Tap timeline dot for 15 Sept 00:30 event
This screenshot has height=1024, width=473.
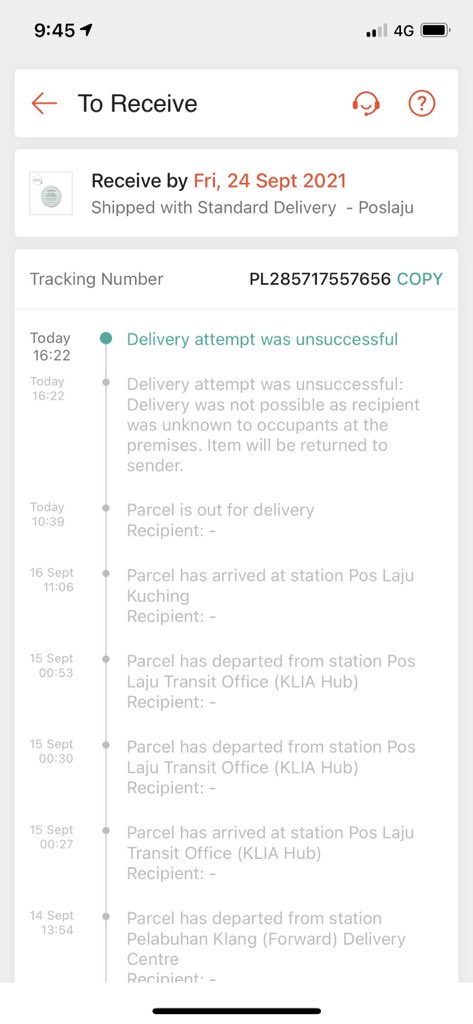tap(106, 745)
